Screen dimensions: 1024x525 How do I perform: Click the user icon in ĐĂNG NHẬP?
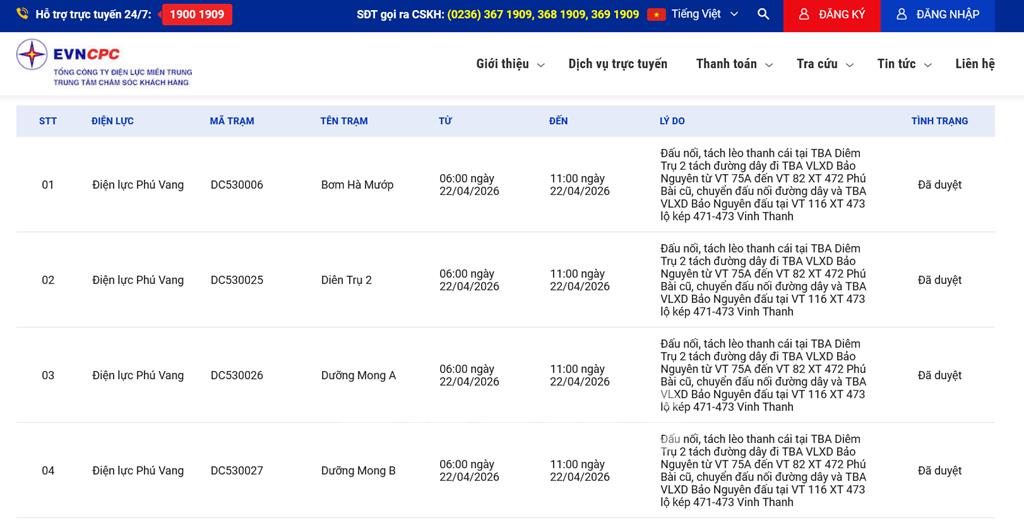[x=901, y=15]
